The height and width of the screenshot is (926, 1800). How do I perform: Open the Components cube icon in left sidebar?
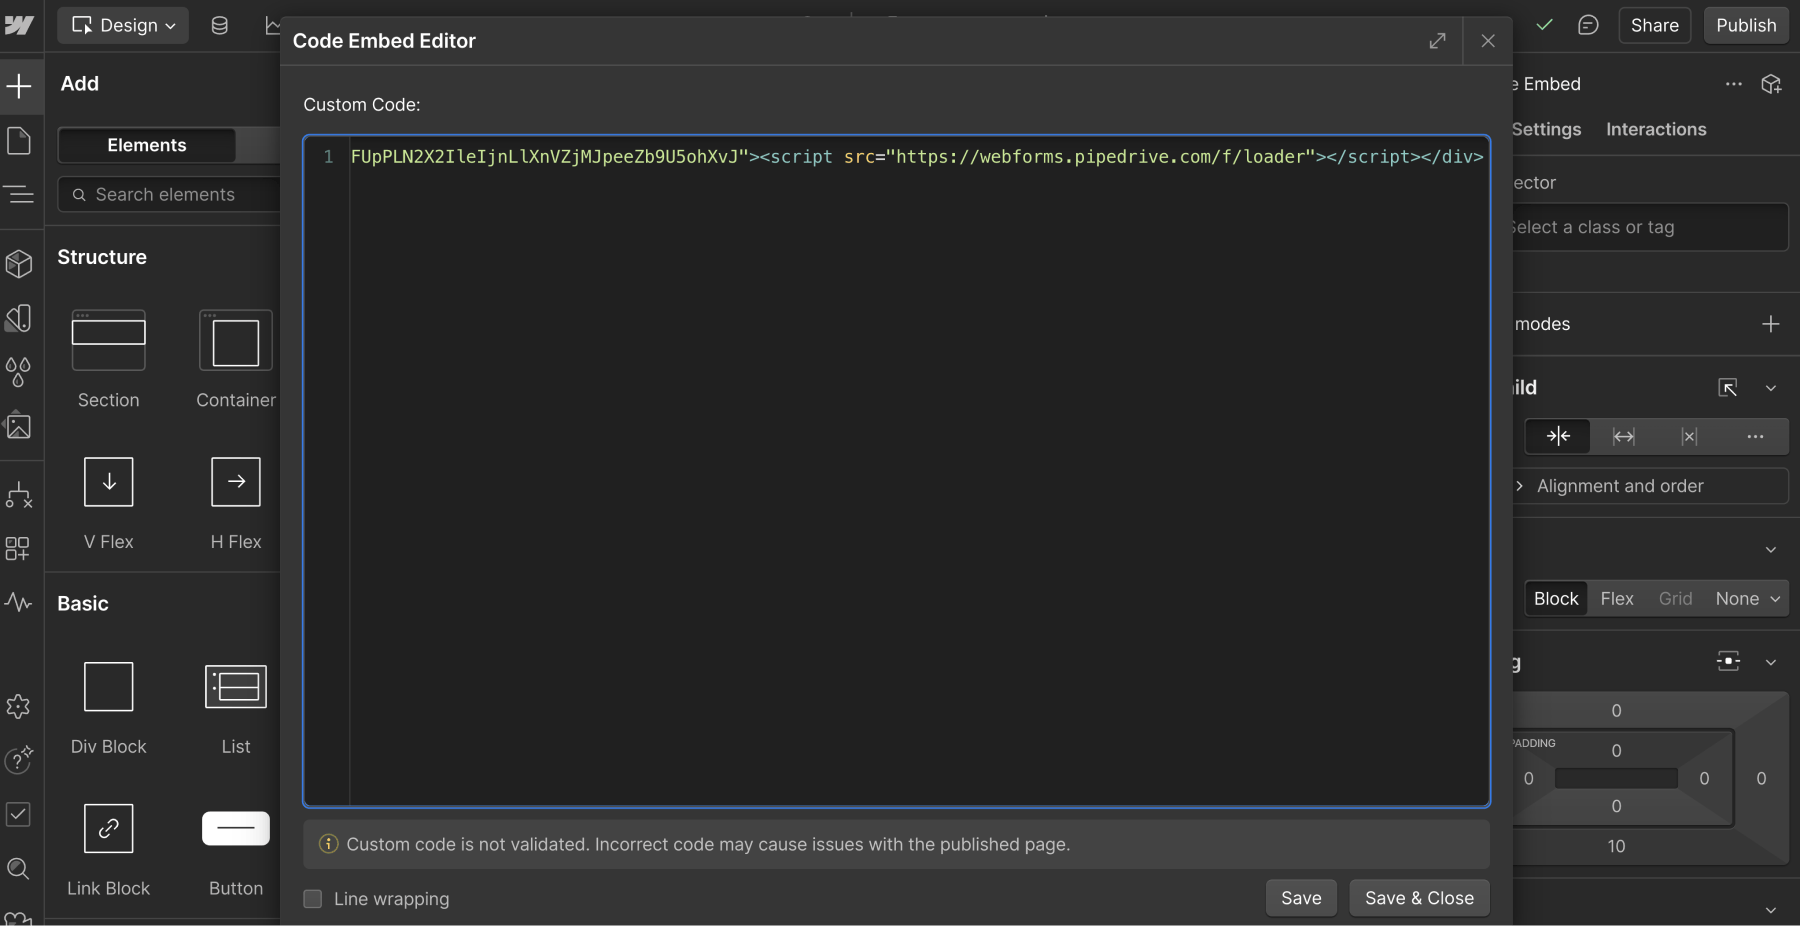point(19,263)
